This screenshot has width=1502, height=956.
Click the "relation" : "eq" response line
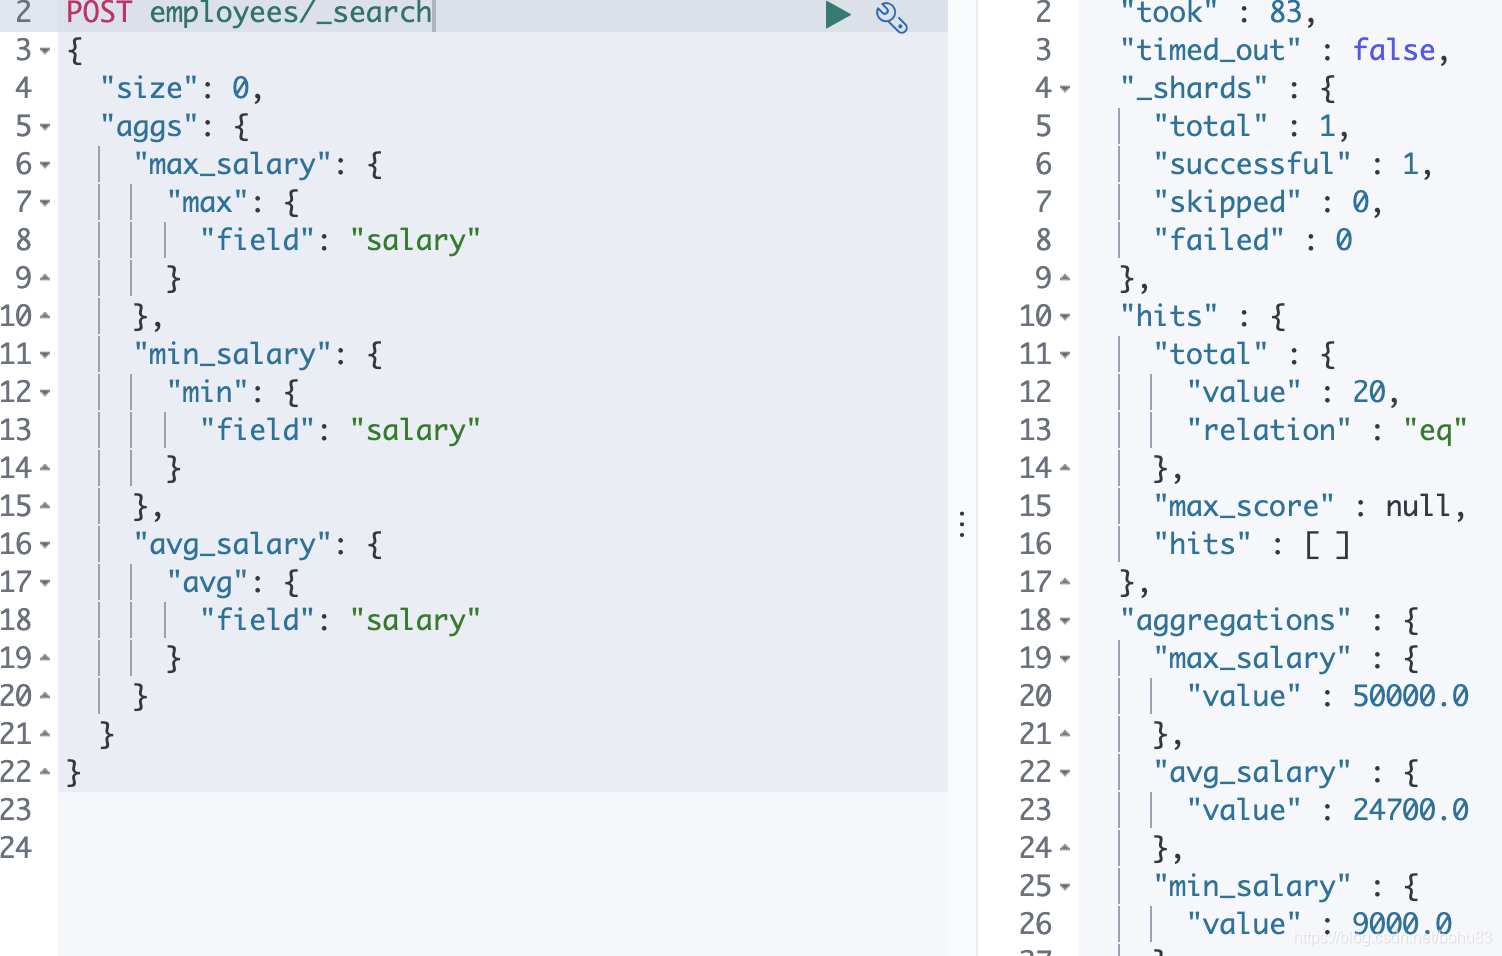coord(1327,430)
